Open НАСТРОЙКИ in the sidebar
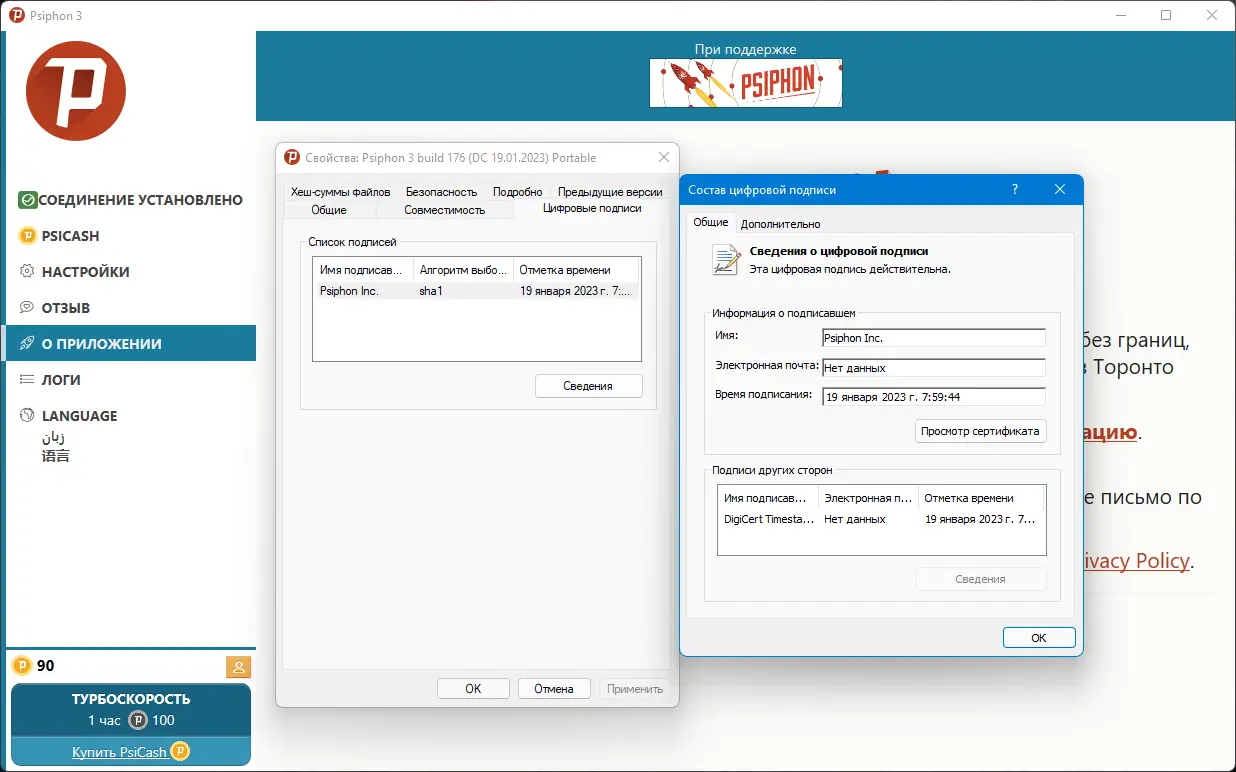1236x772 pixels. (131, 272)
